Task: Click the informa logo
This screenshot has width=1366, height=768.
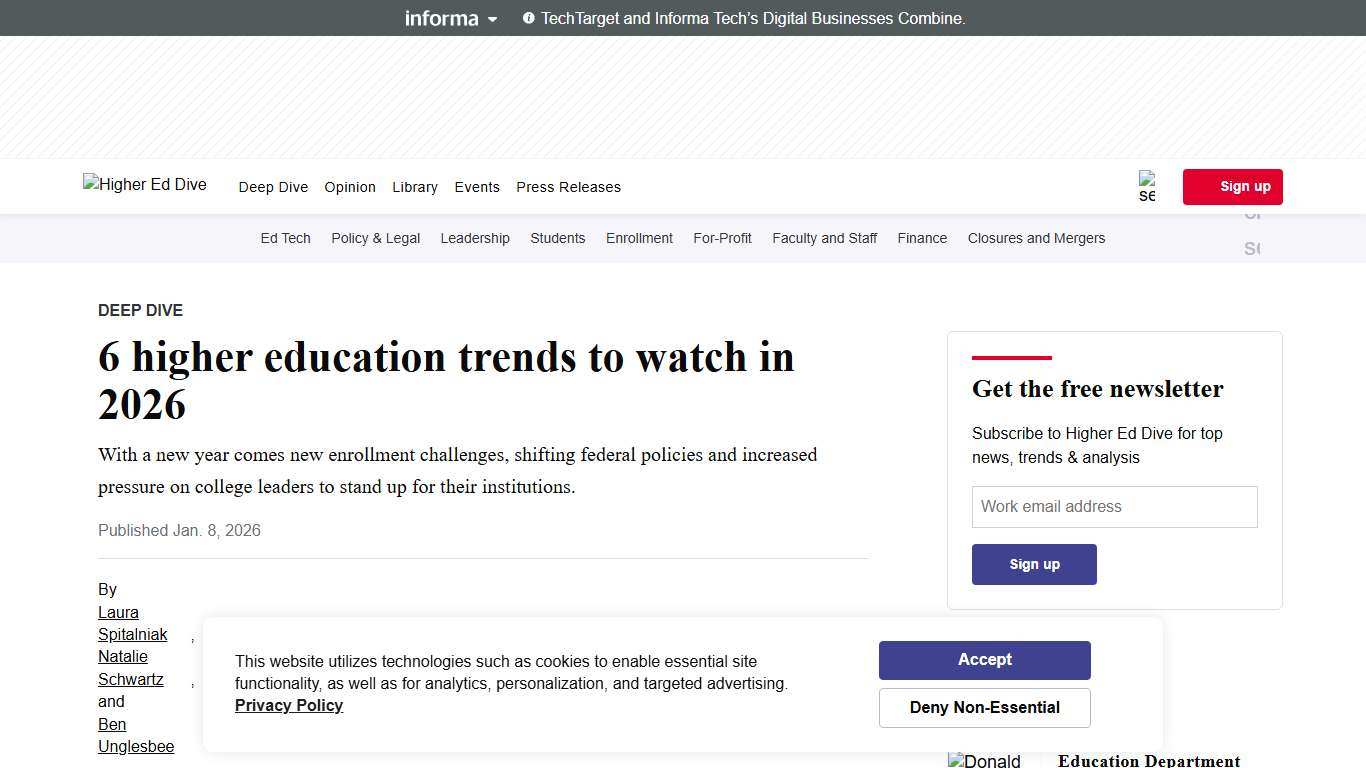Action: pyautogui.click(x=441, y=18)
